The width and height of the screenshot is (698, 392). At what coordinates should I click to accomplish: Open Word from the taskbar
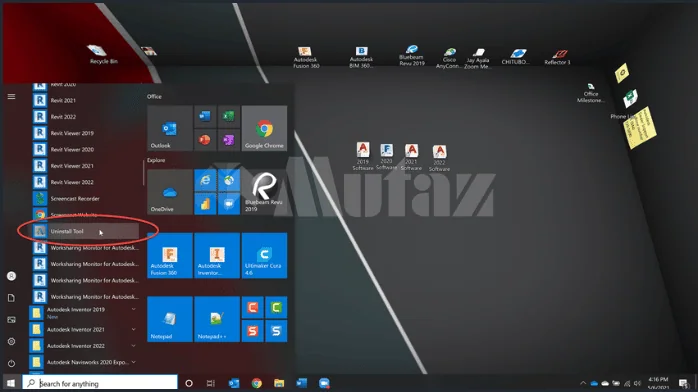(302, 383)
